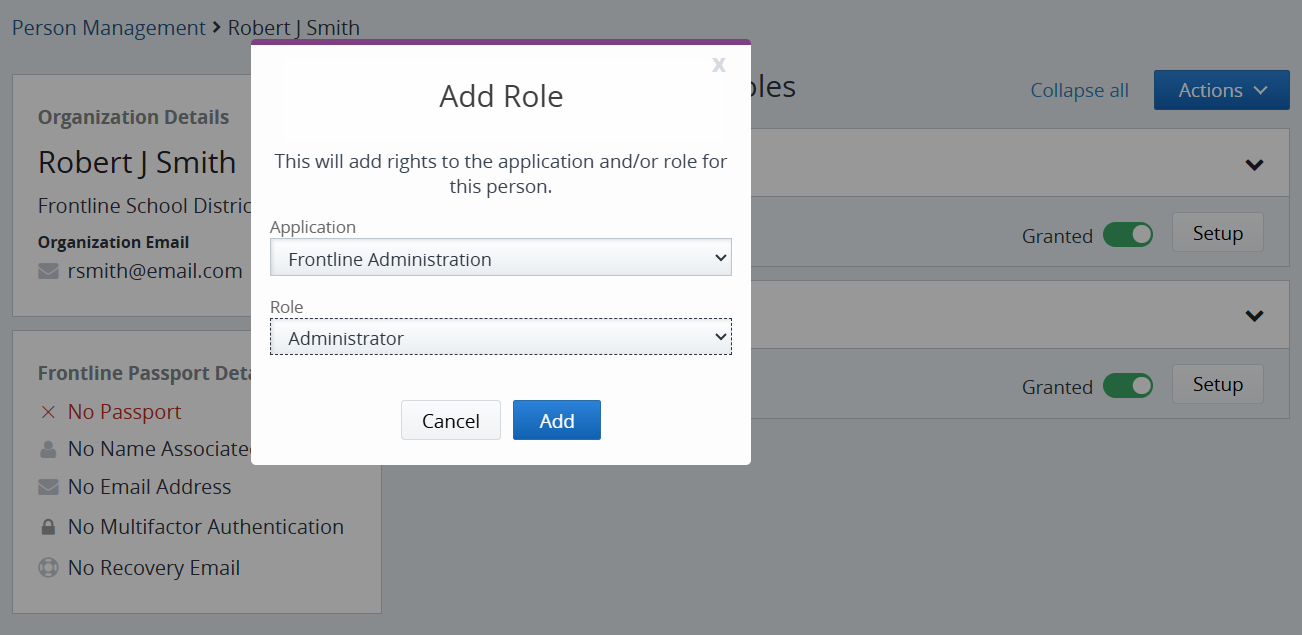Collapse the second role section chevron
This screenshot has height=635, width=1302.
(x=1255, y=315)
